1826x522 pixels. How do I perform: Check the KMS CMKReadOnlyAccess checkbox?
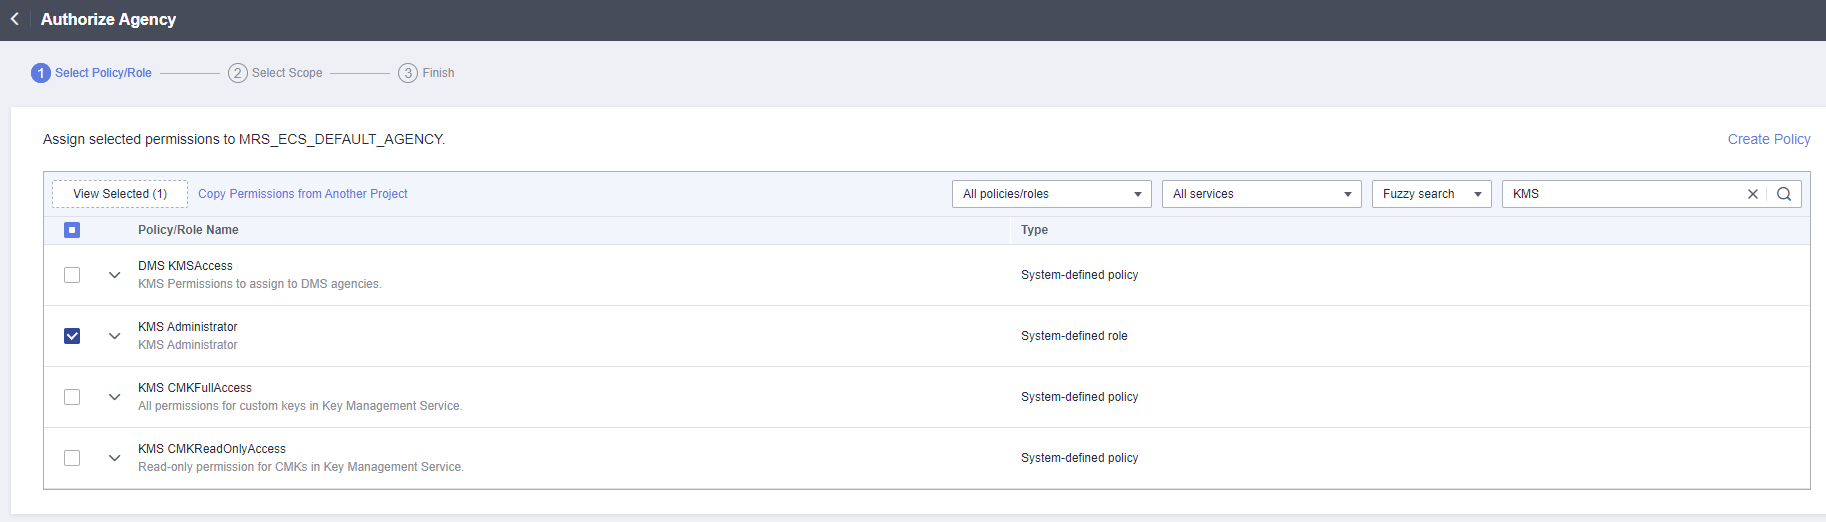click(x=72, y=458)
